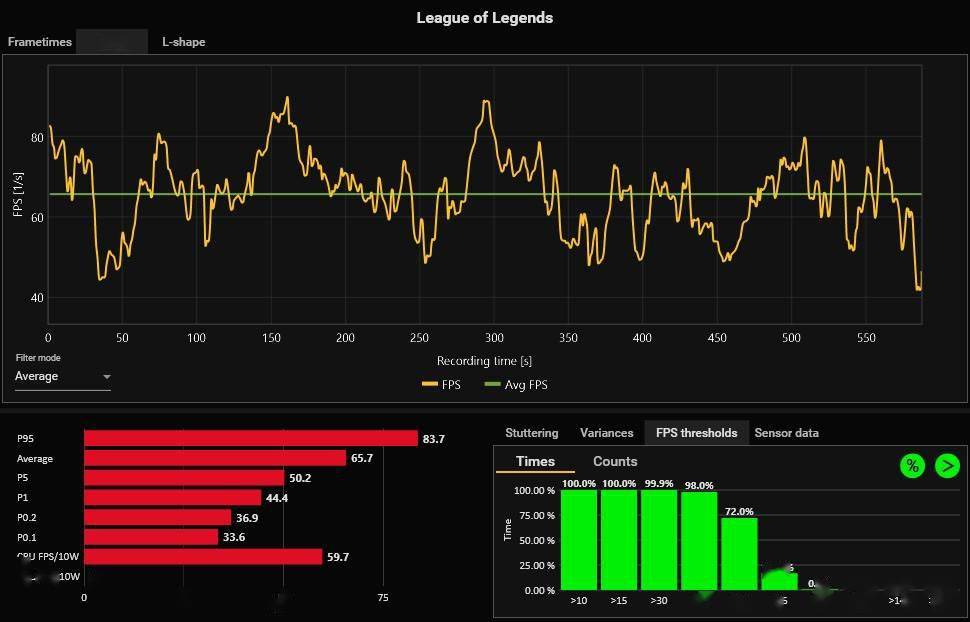Toggle the FPS series in chart legend

coord(442,384)
